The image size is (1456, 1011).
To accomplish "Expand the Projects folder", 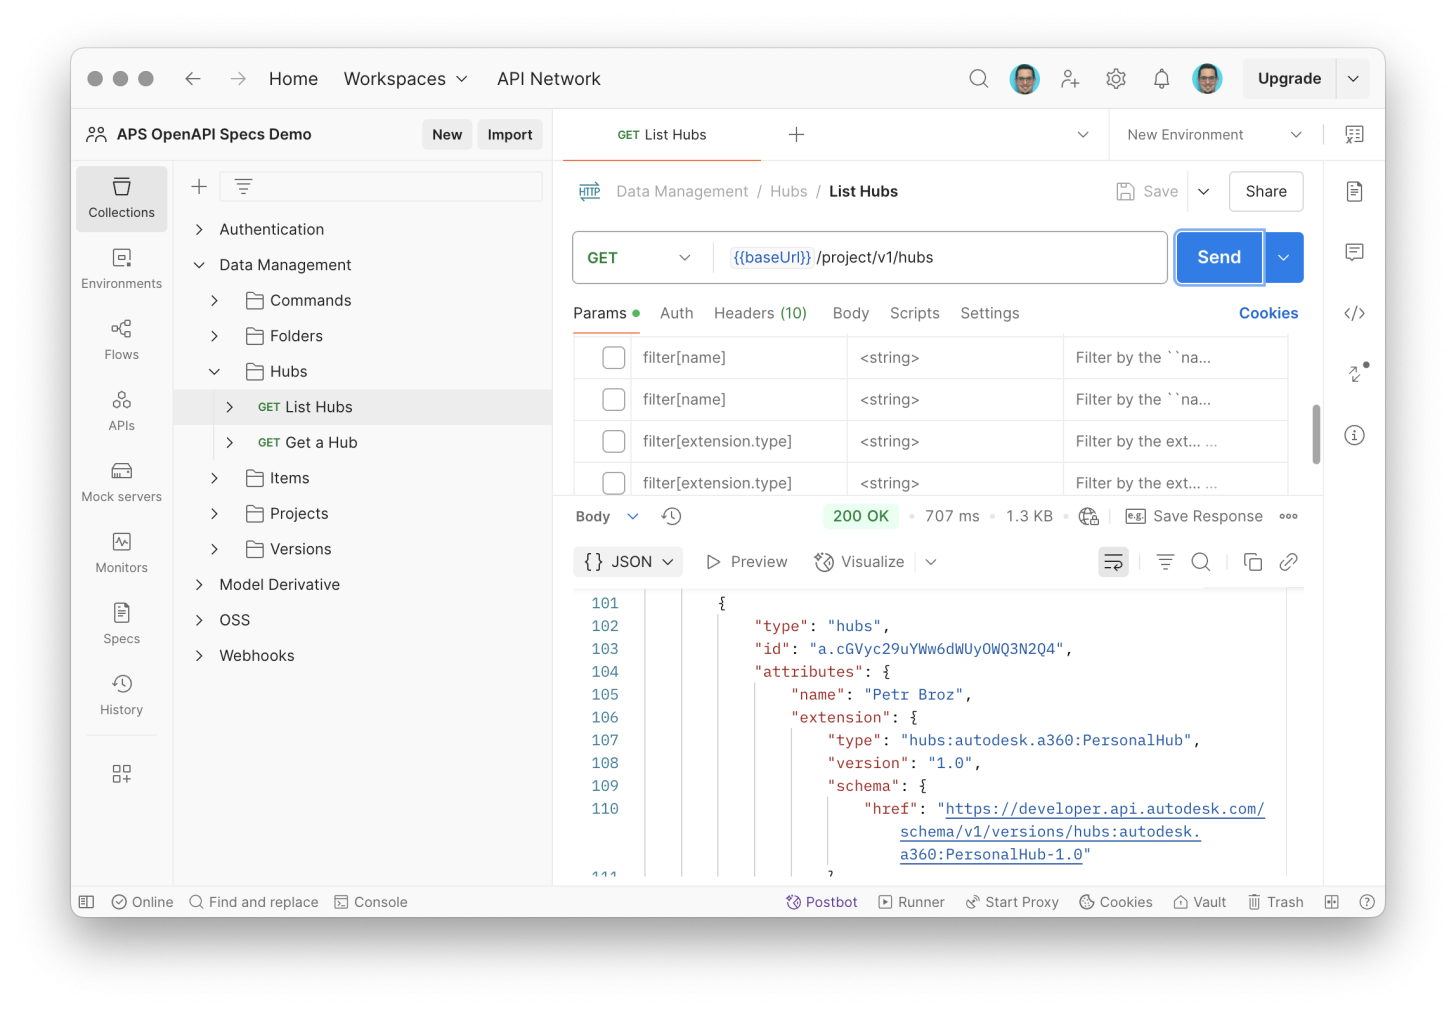I will click(214, 514).
